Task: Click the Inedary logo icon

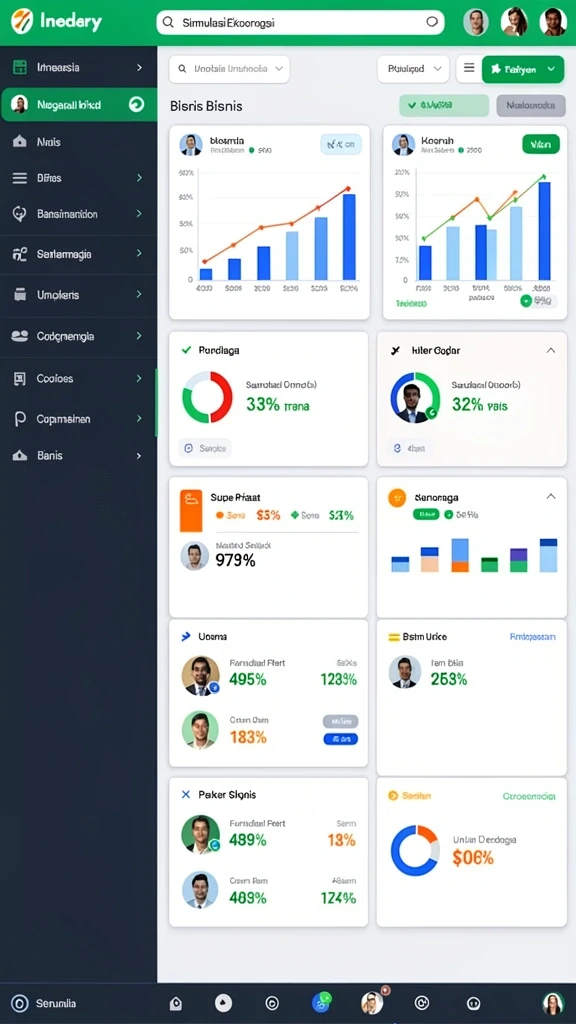Action: 22,22
